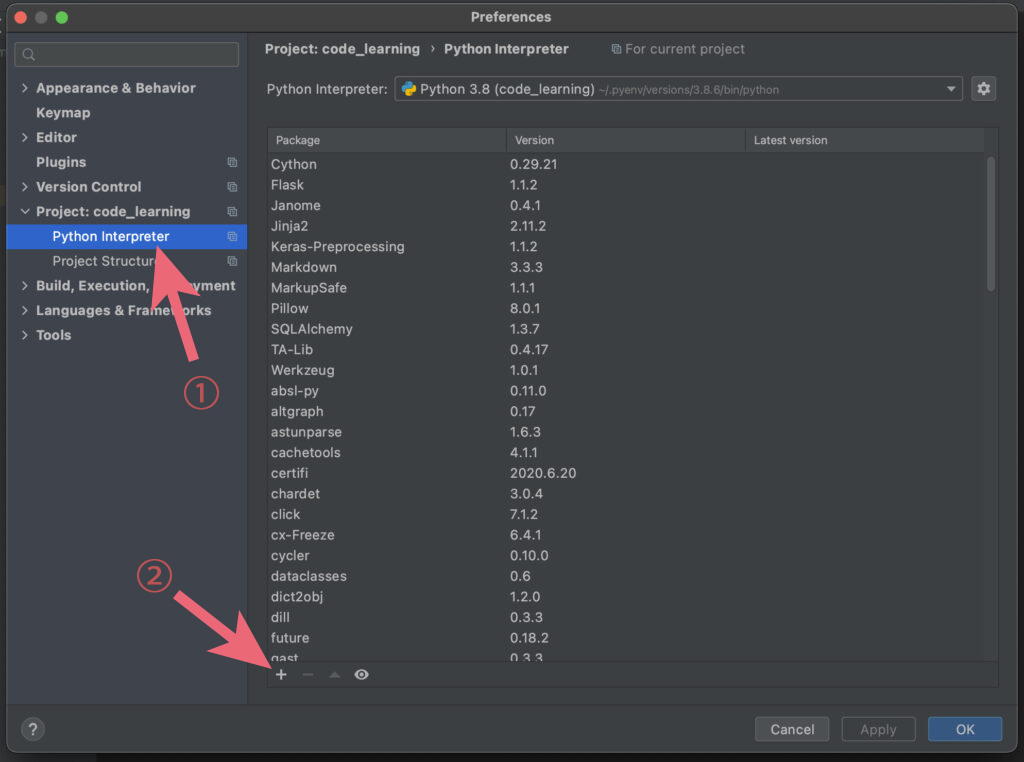
Task: Click the project-level icon beside Plugins
Action: tap(232, 162)
